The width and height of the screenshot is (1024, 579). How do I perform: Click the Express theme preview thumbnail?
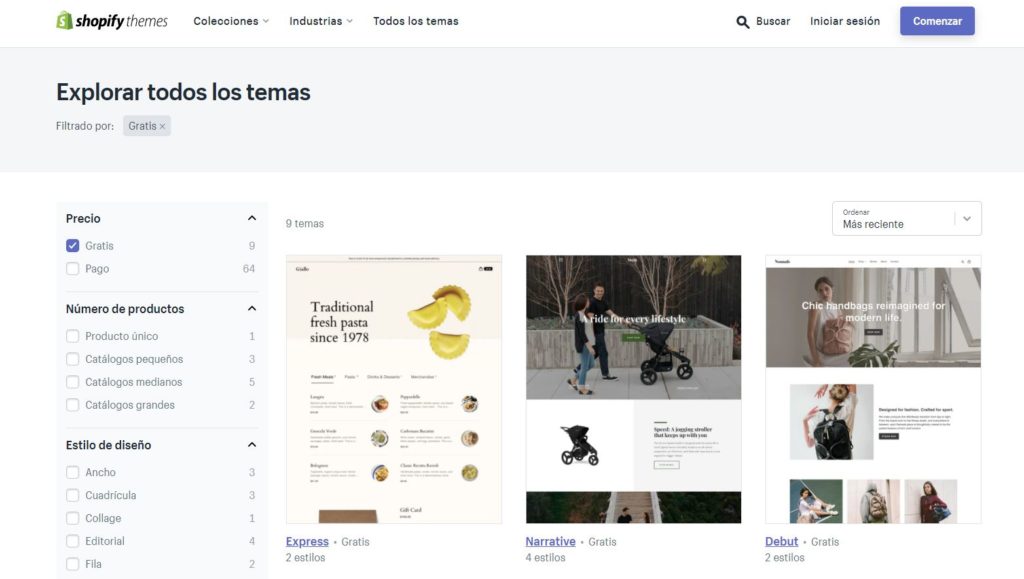pyautogui.click(x=394, y=389)
